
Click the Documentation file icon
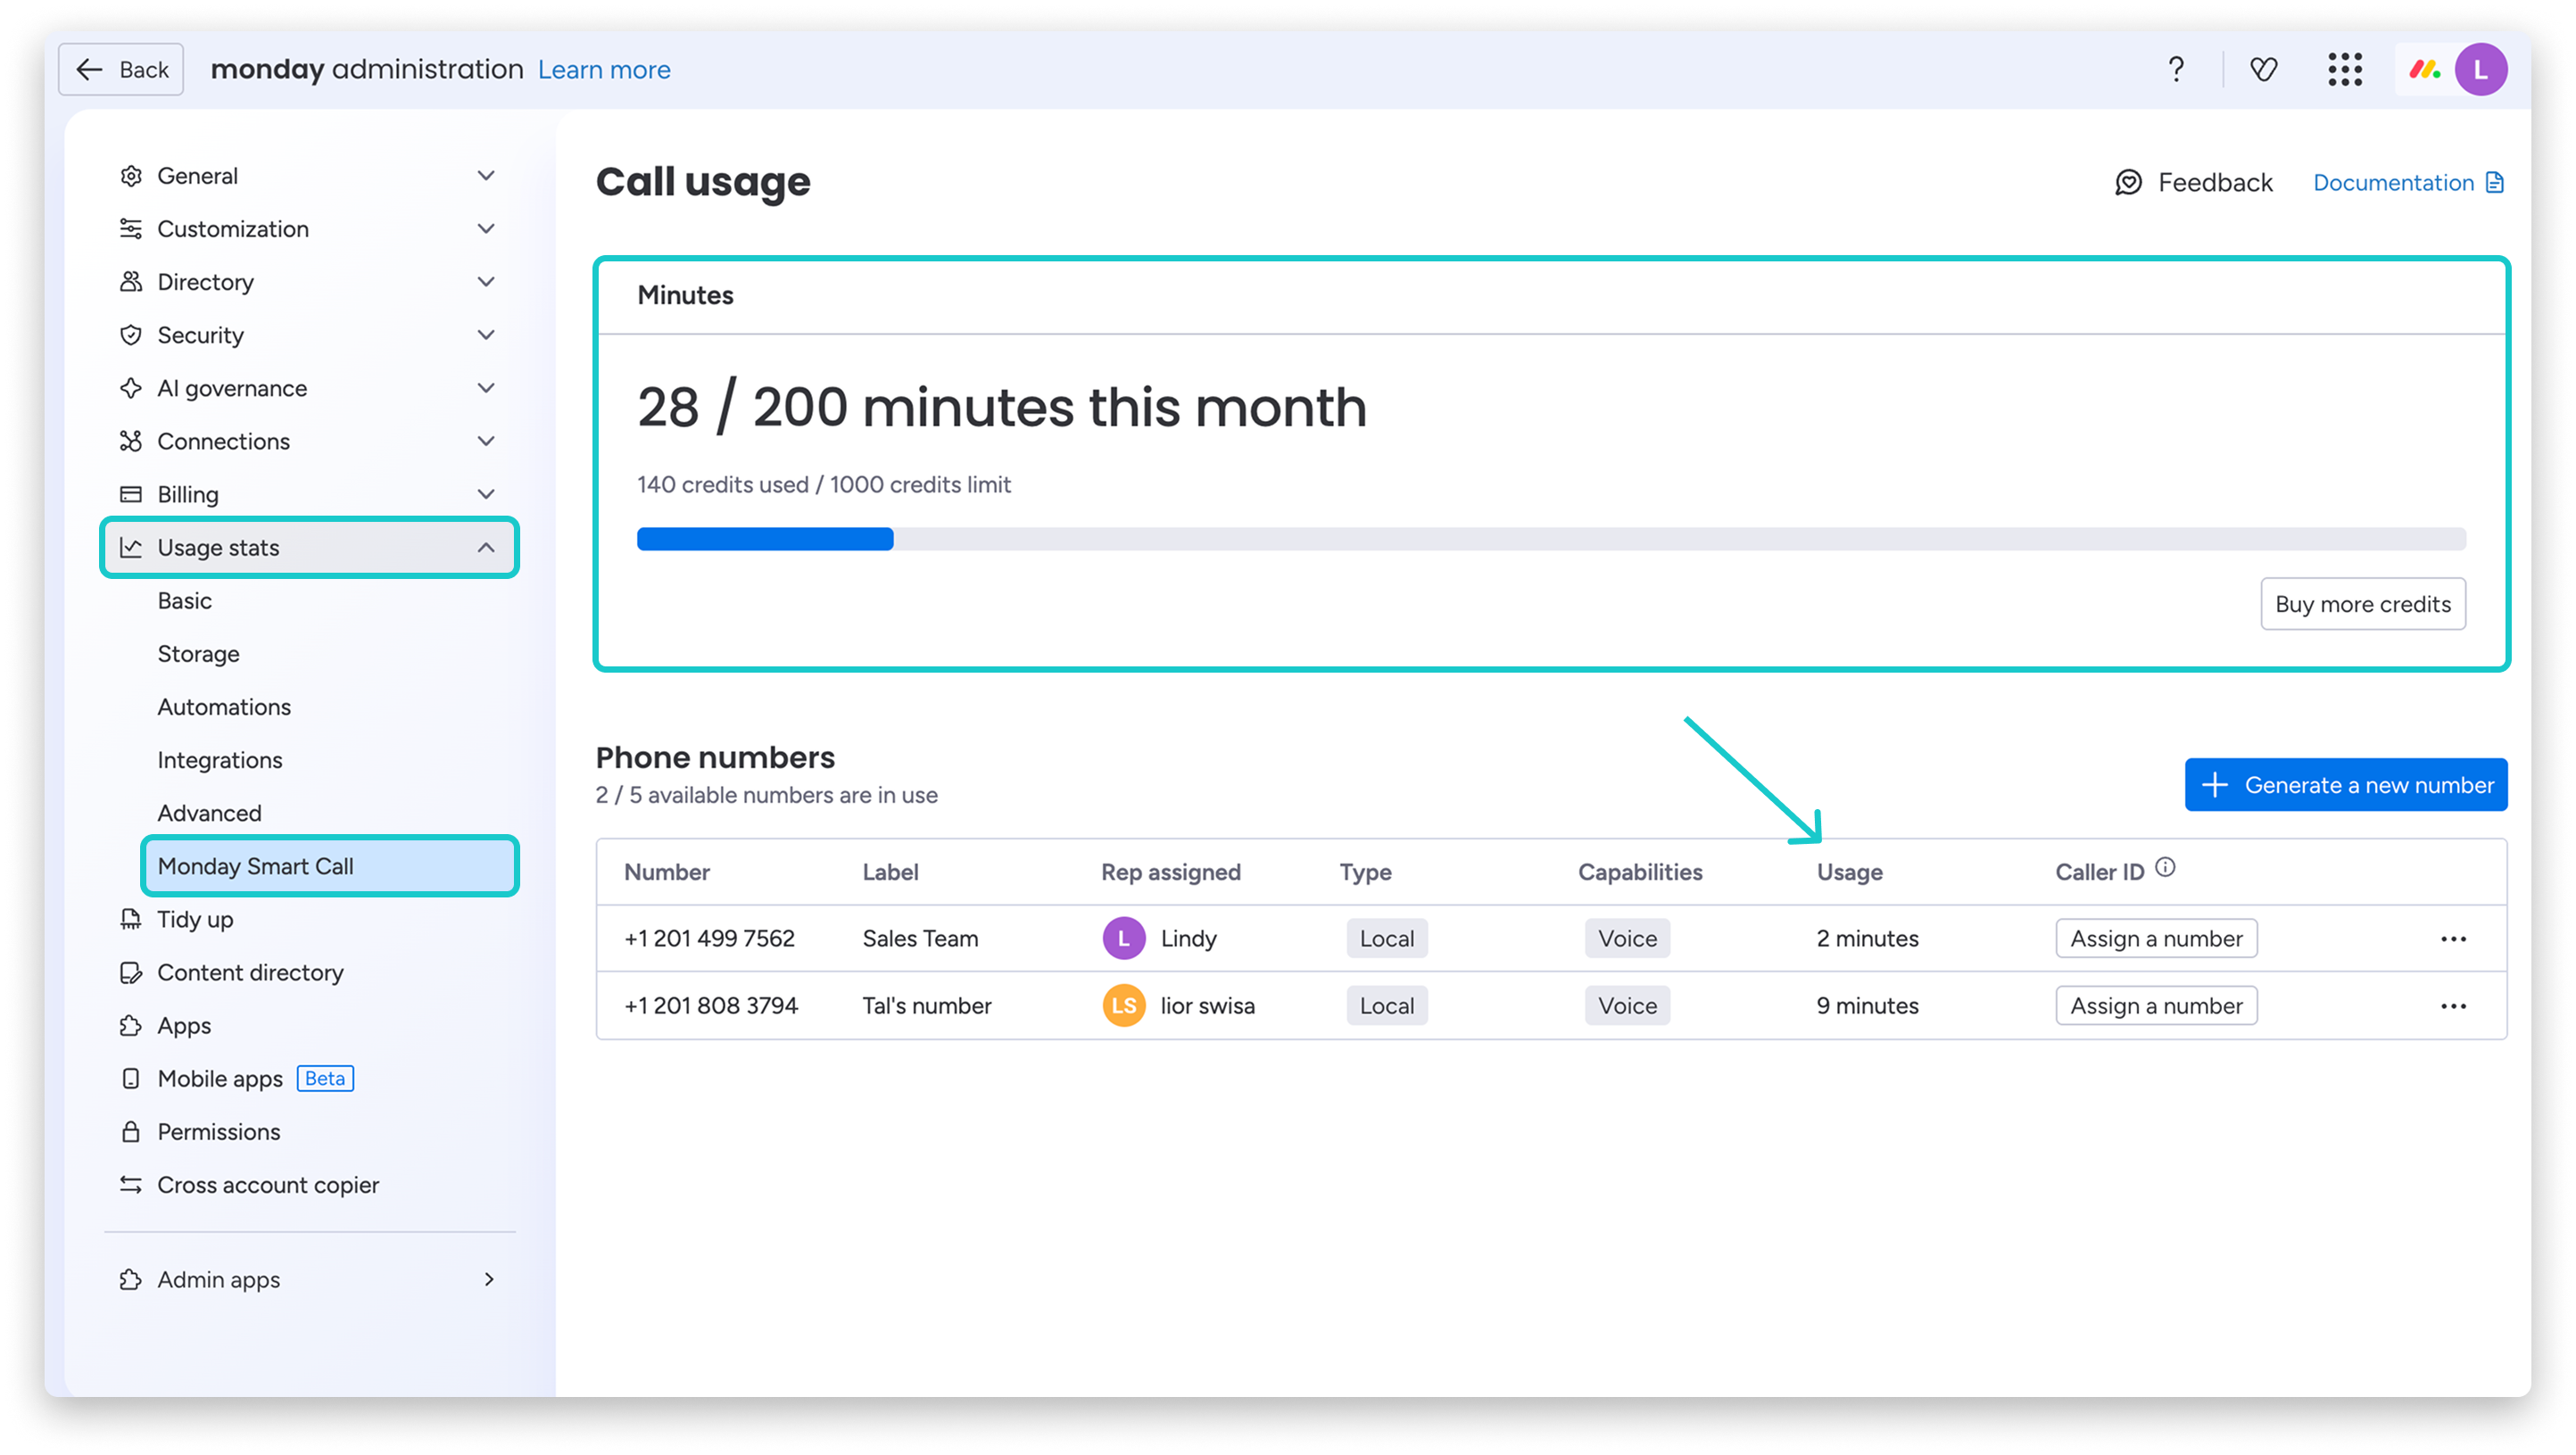[x=2495, y=182]
